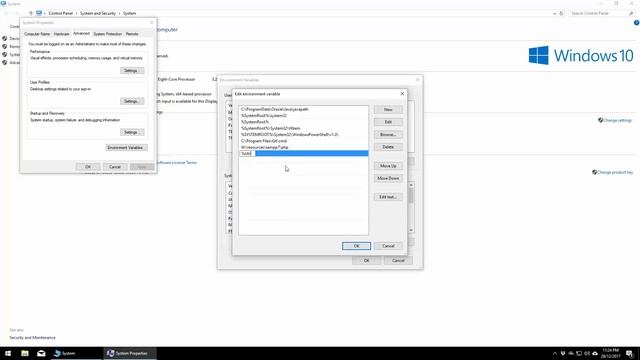Click Cancel in Environment Variables dialog

(398, 260)
